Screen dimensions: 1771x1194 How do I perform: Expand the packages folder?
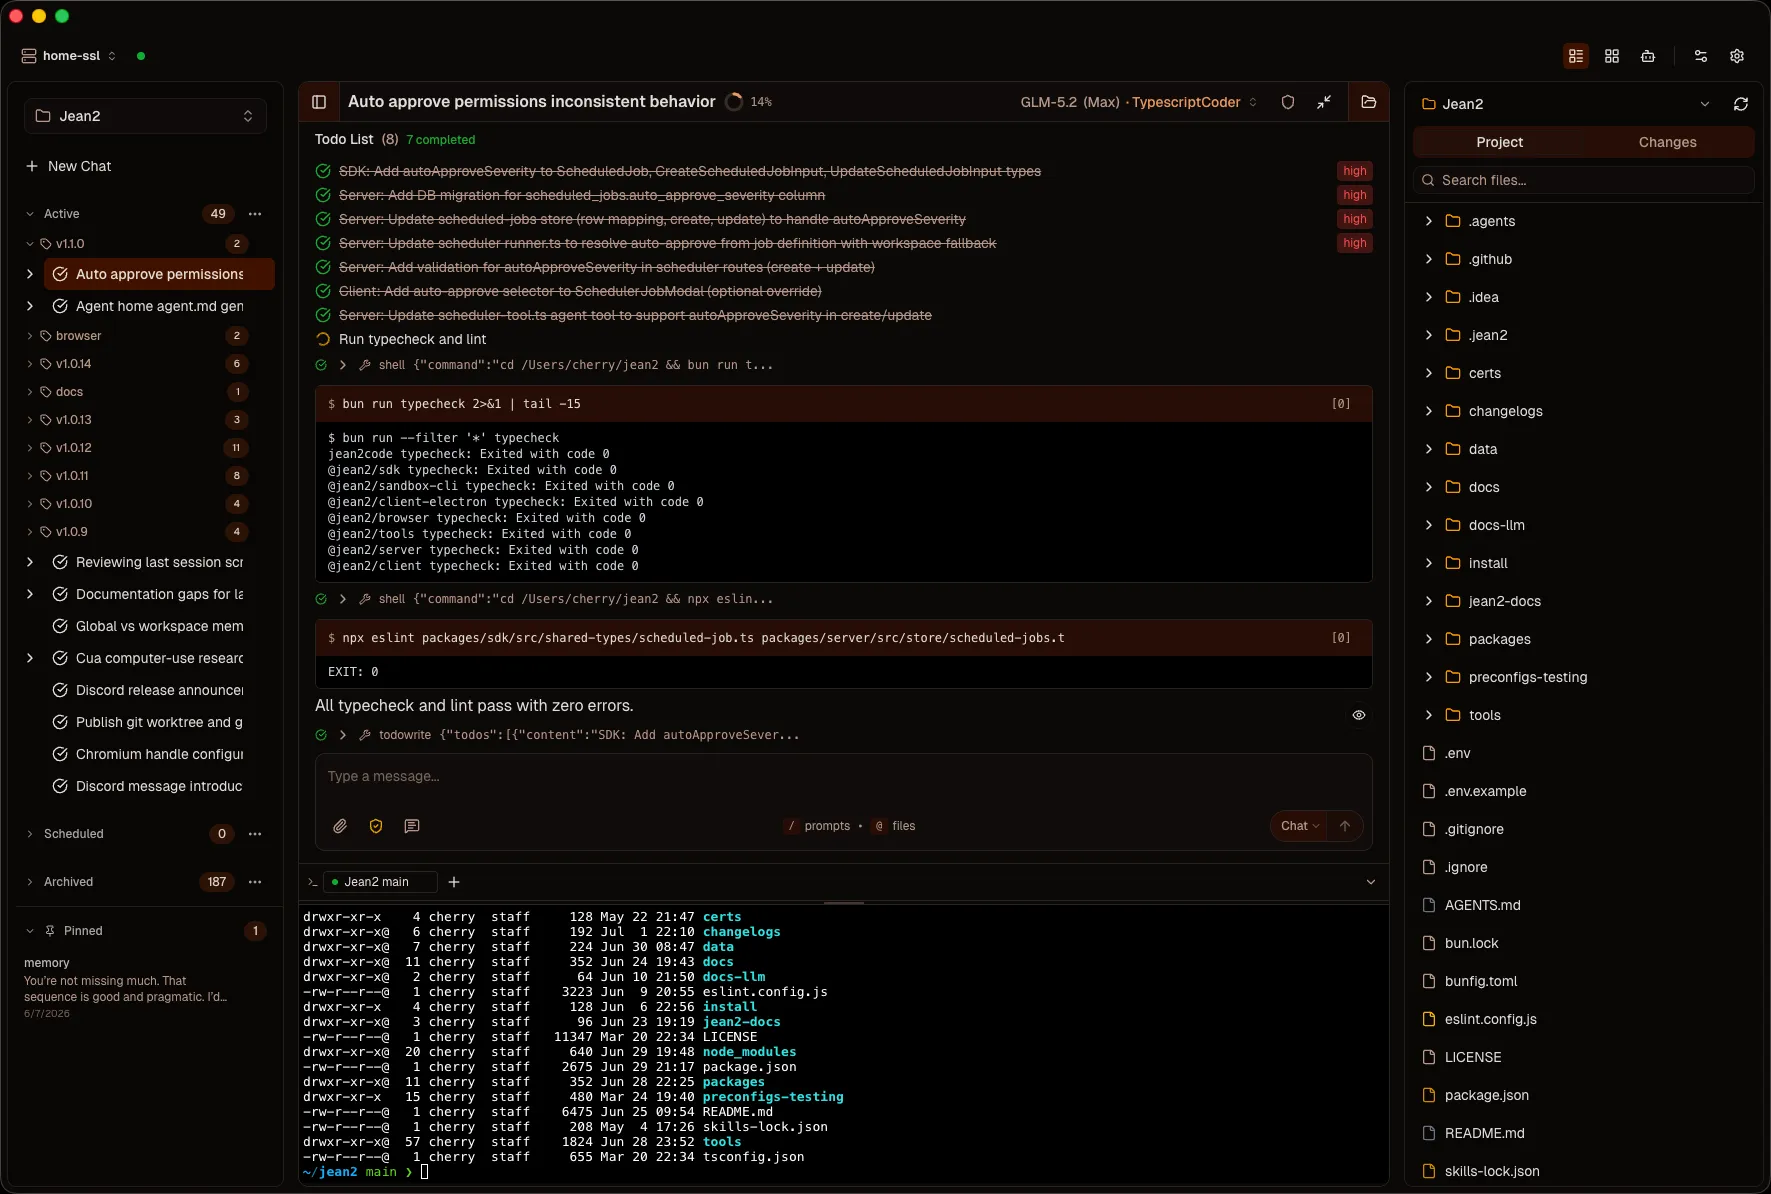[1428, 639]
